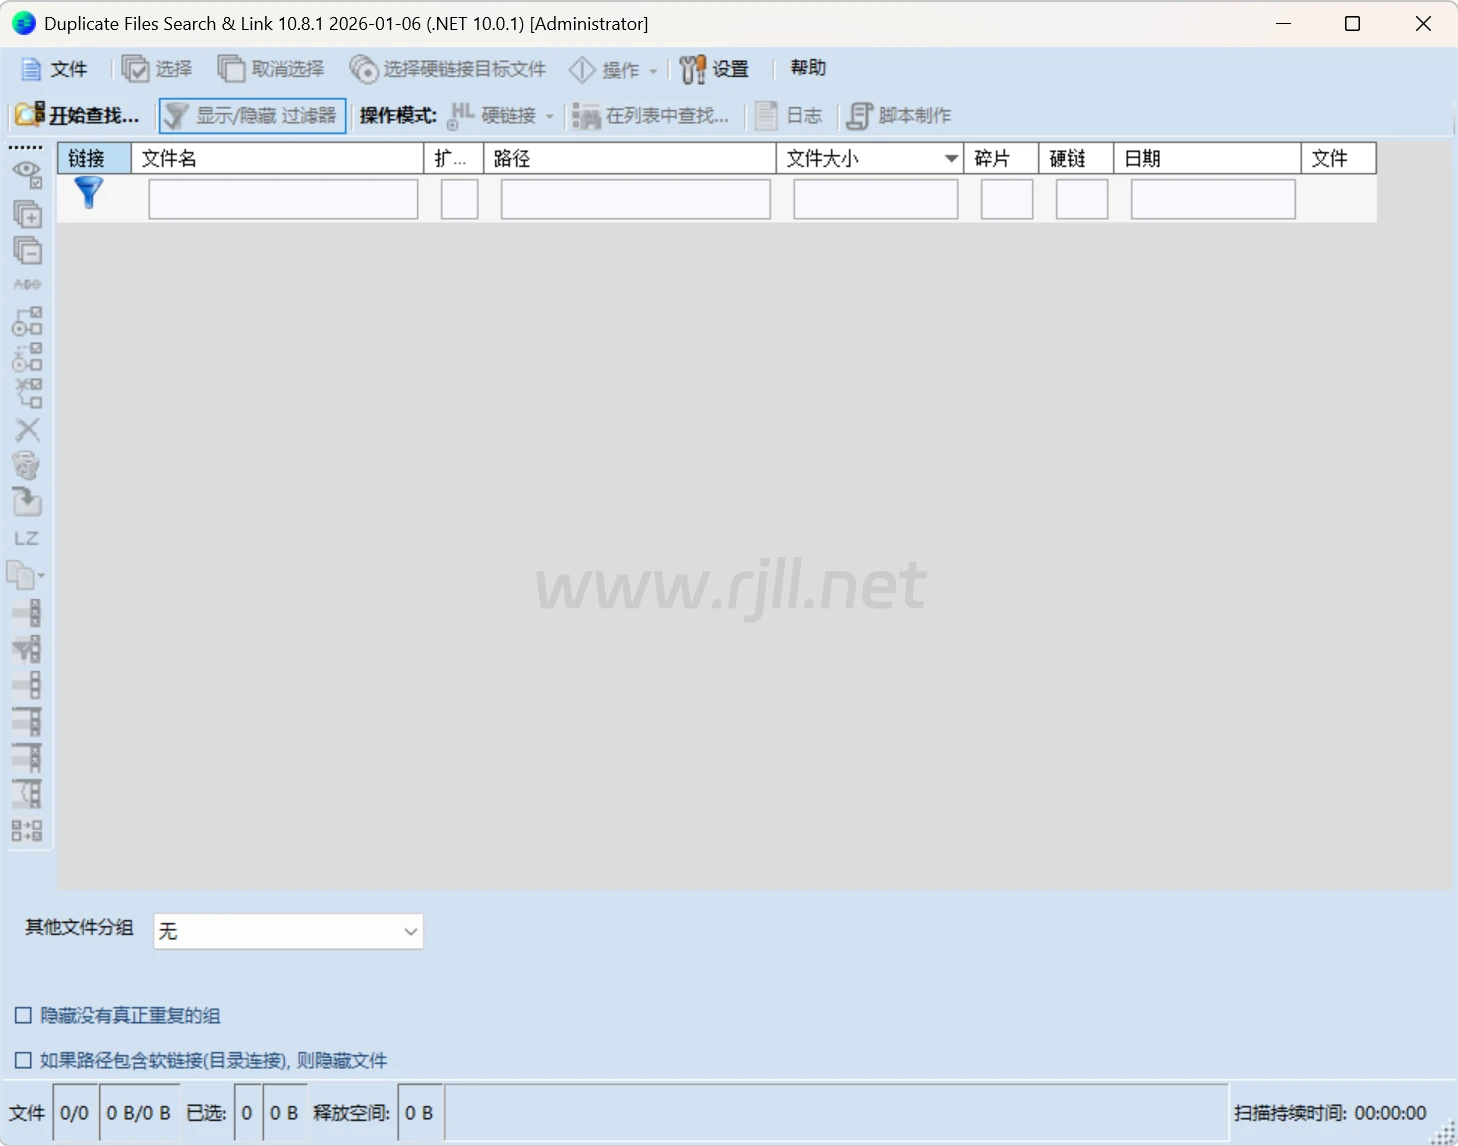
Task: Click the blue funnel filter icon
Action: (x=89, y=193)
